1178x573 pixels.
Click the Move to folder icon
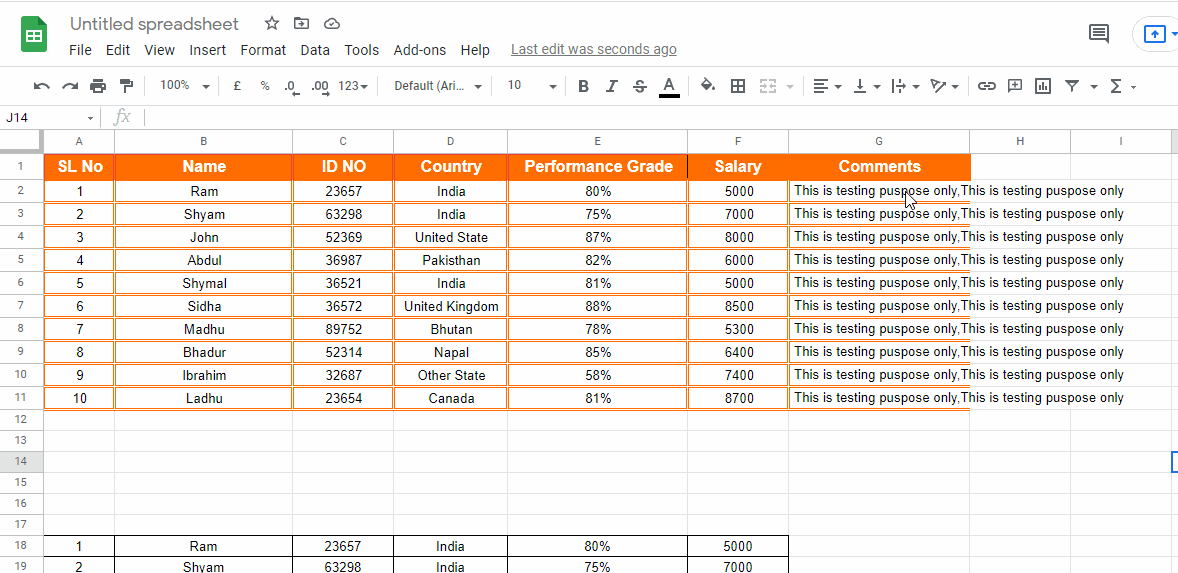[301, 24]
